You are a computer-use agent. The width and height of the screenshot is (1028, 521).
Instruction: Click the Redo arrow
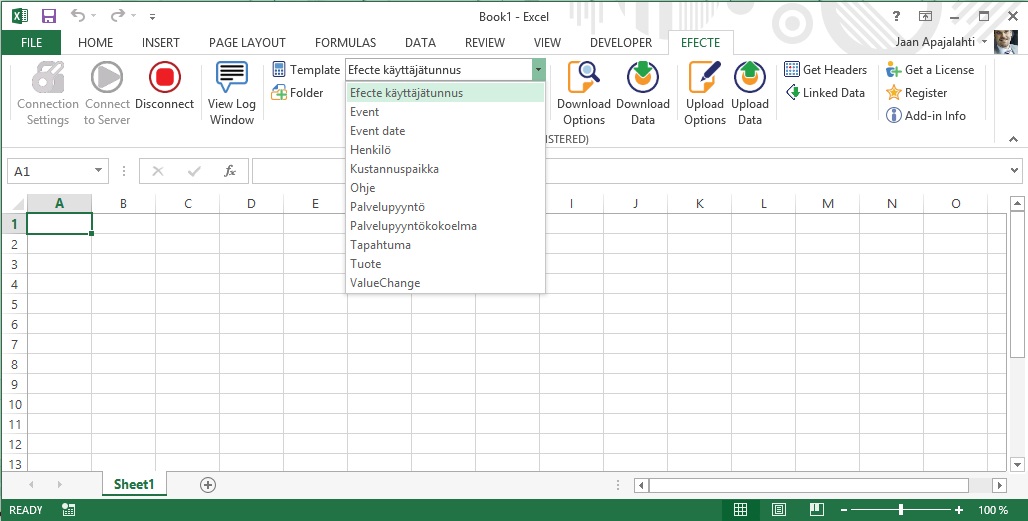pyautogui.click(x=117, y=16)
